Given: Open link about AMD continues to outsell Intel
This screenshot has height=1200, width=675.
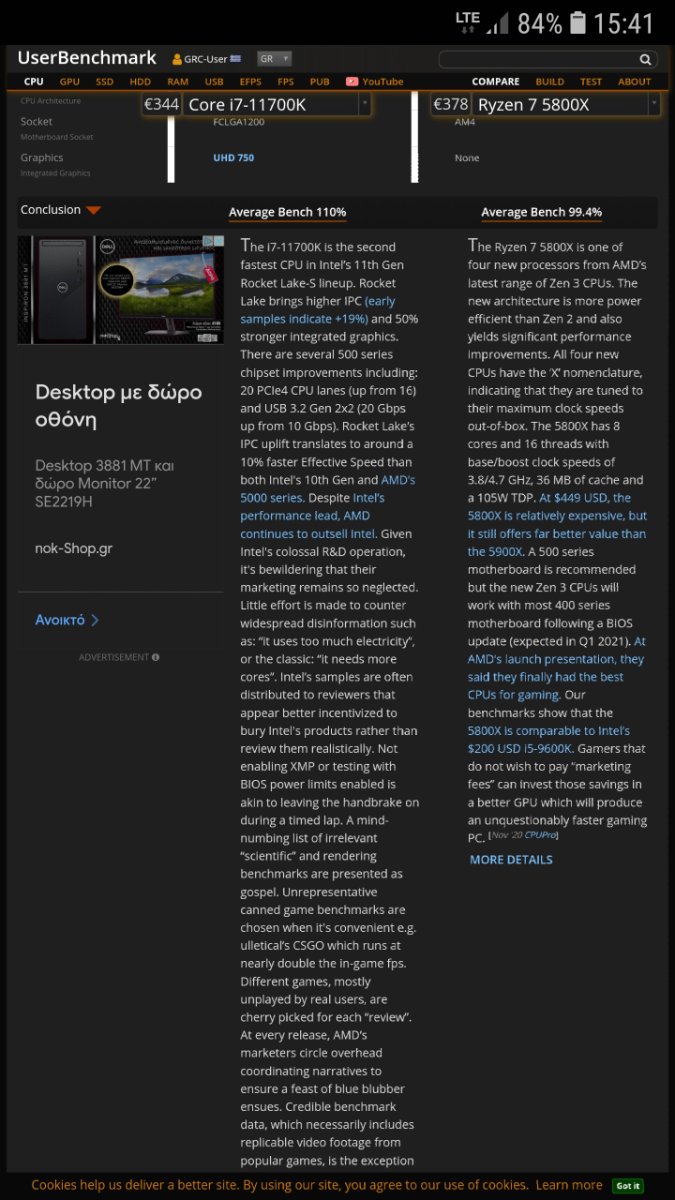Looking at the screenshot, I should click(x=312, y=515).
